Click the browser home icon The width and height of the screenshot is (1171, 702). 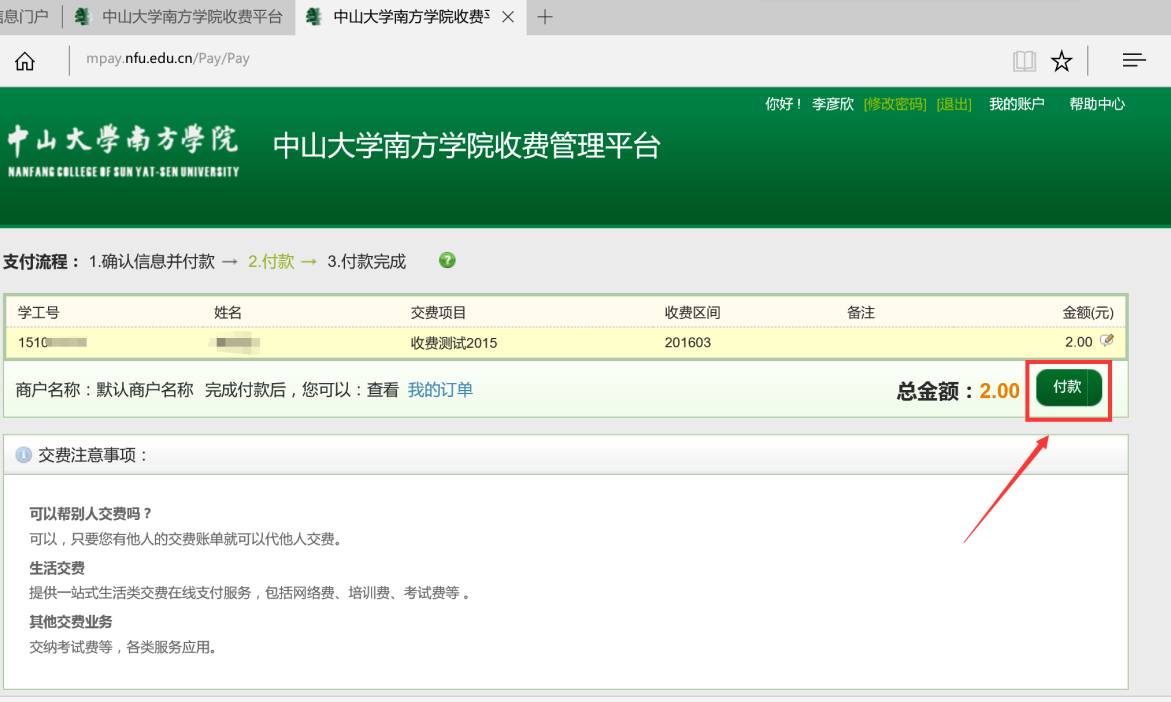point(25,60)
